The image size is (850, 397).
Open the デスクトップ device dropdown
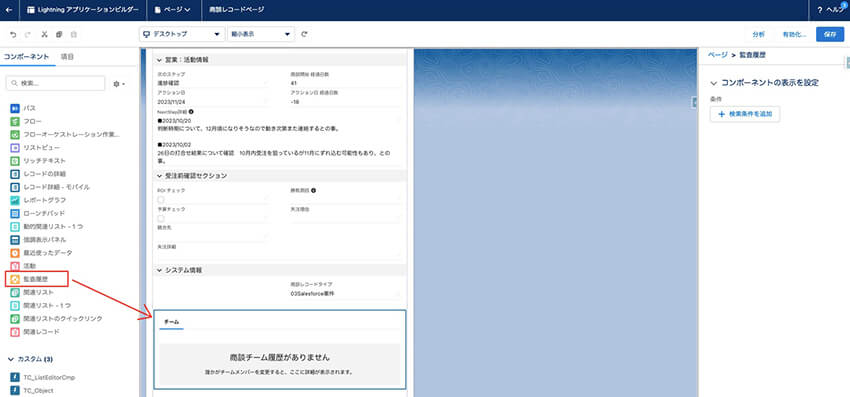point(182,34)
